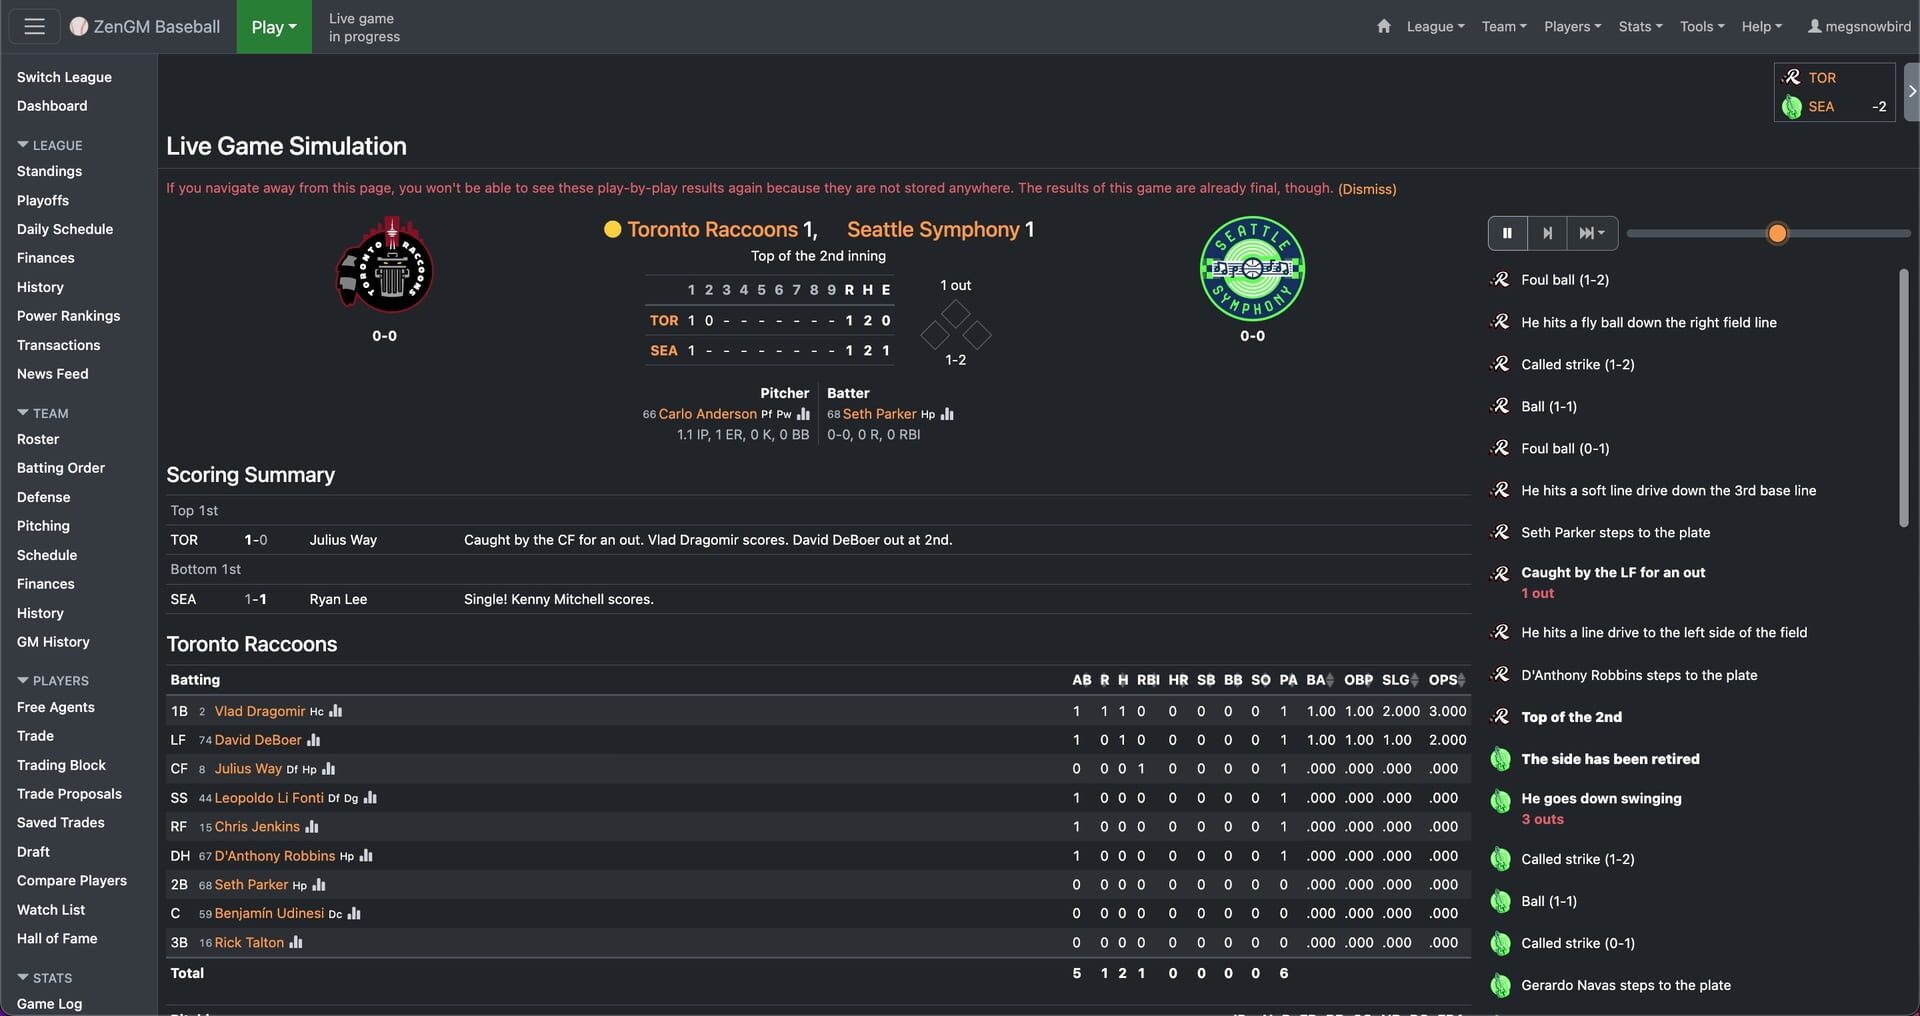Adjust the playback speed slider
1920x1016 pixels.
(x=1776, y=232)
